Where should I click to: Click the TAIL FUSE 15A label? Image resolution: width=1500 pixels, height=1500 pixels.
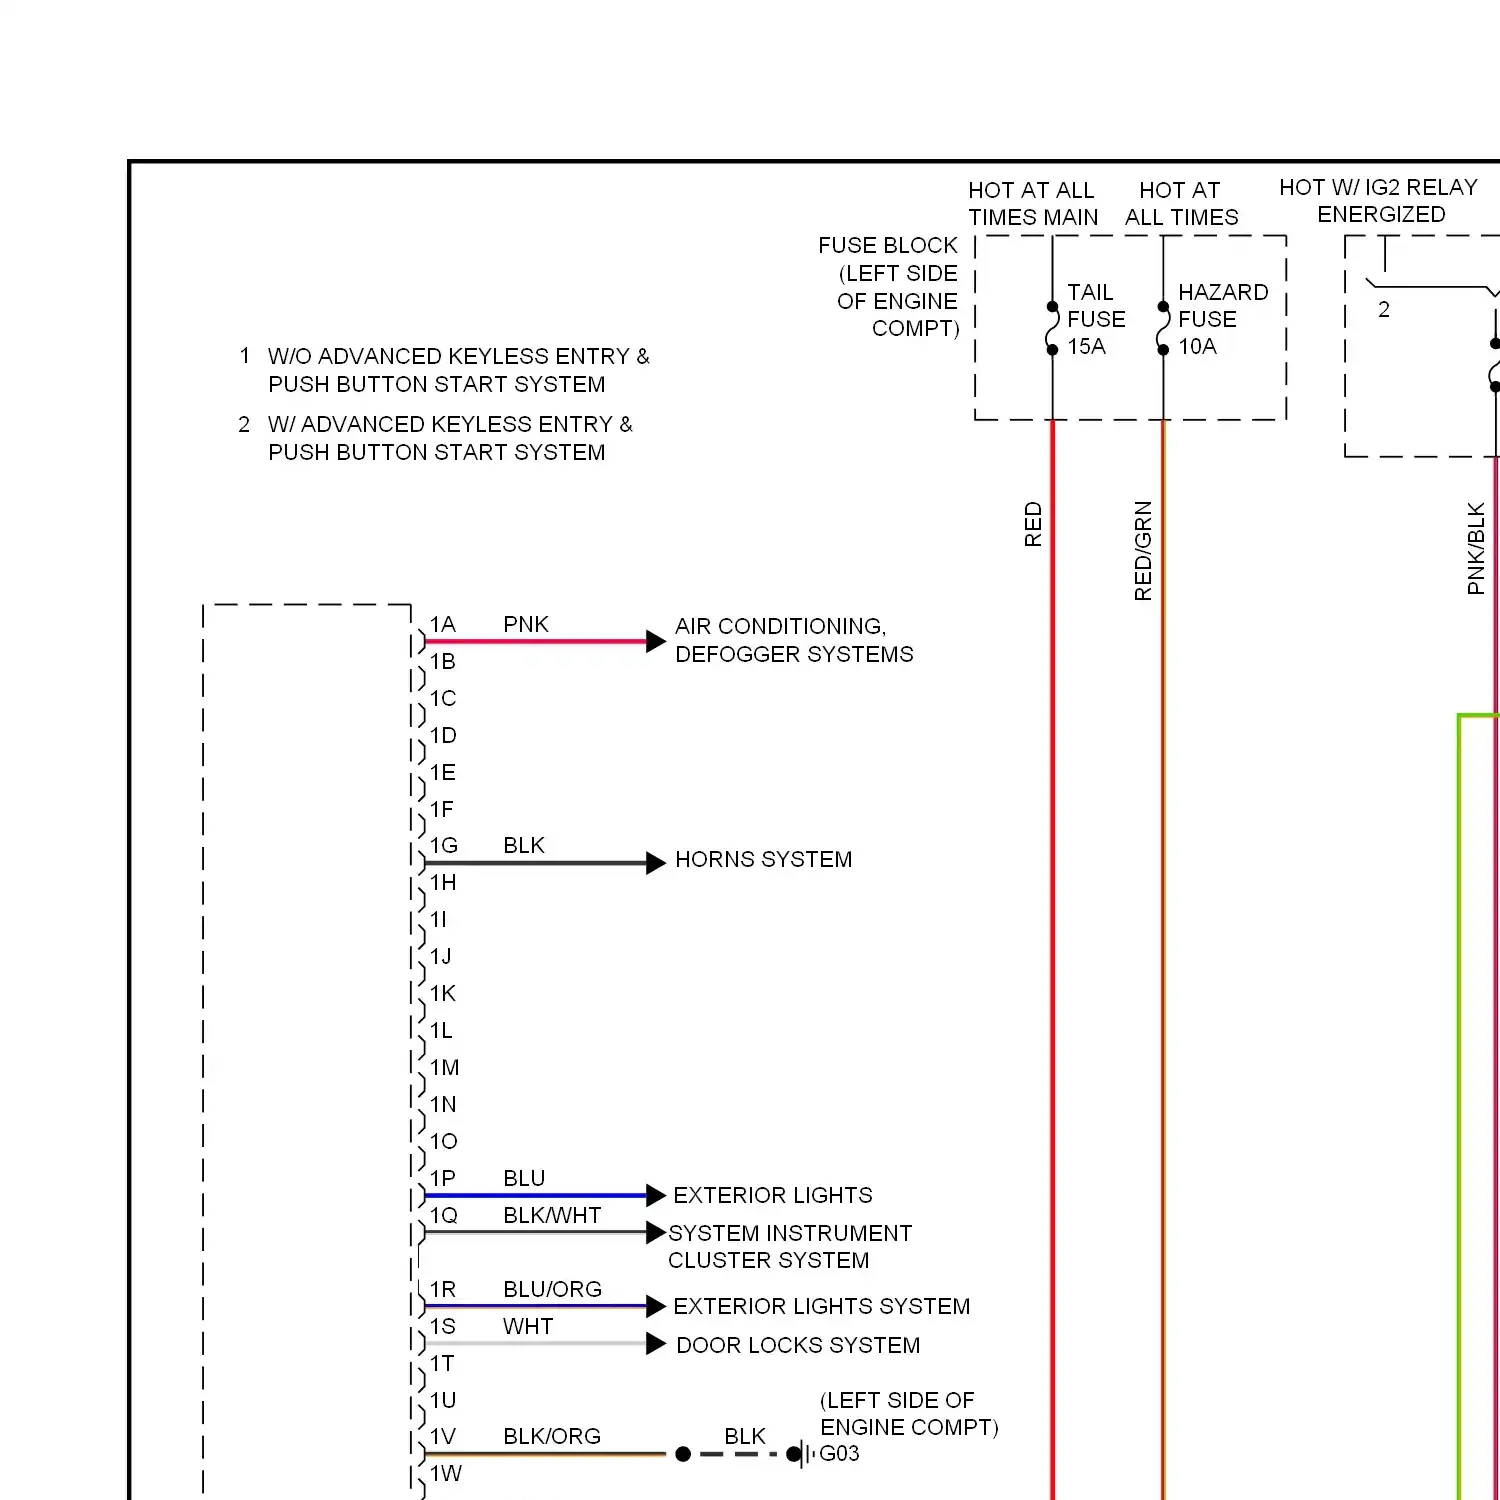pyautogui.click(x=1096, y=320)
